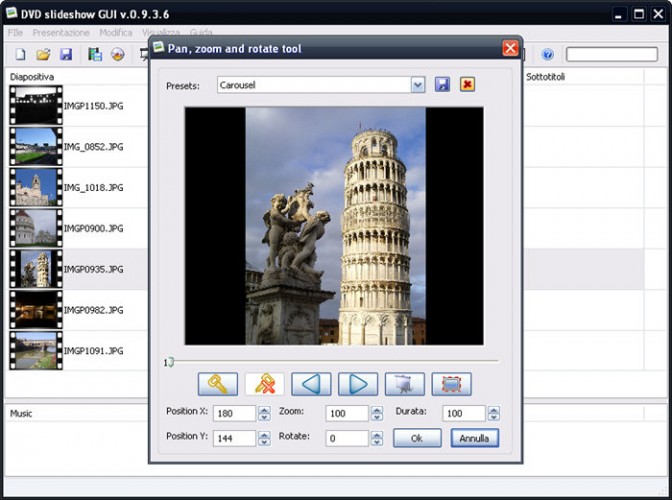Open help via the blue question icon
This screenshot has height=500, width=672.
click(547, 54)
